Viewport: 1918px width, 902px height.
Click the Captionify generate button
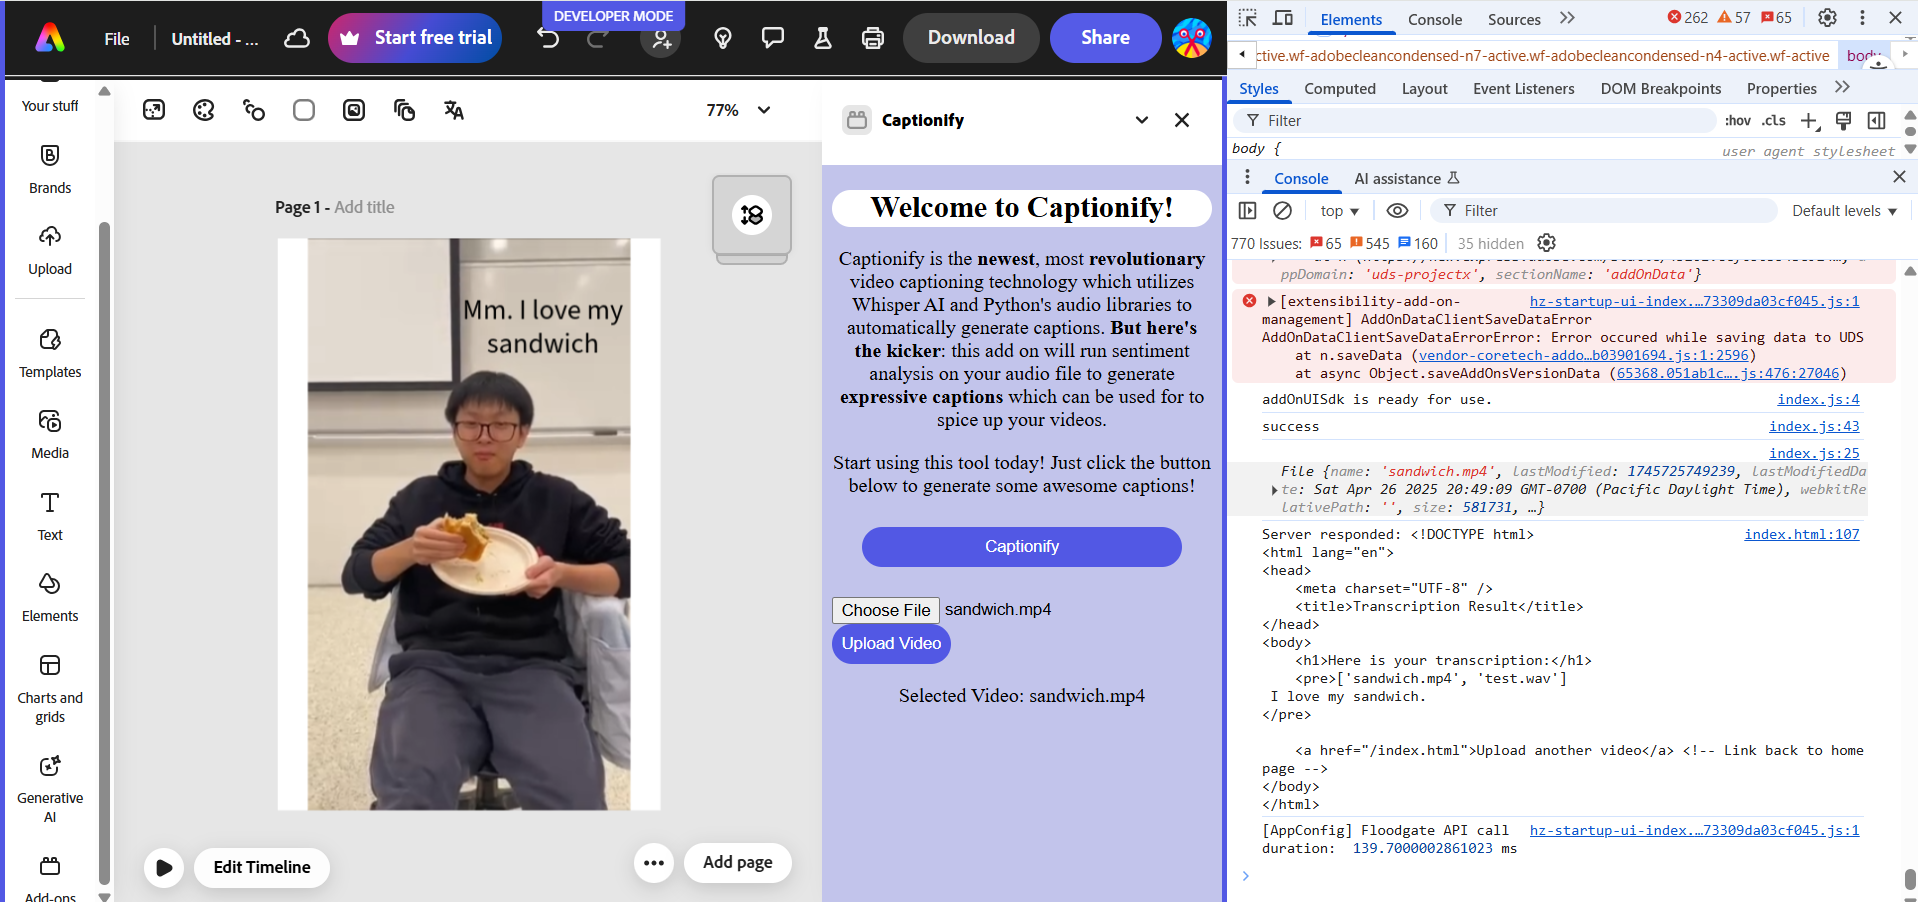[x=1021, y=546]
